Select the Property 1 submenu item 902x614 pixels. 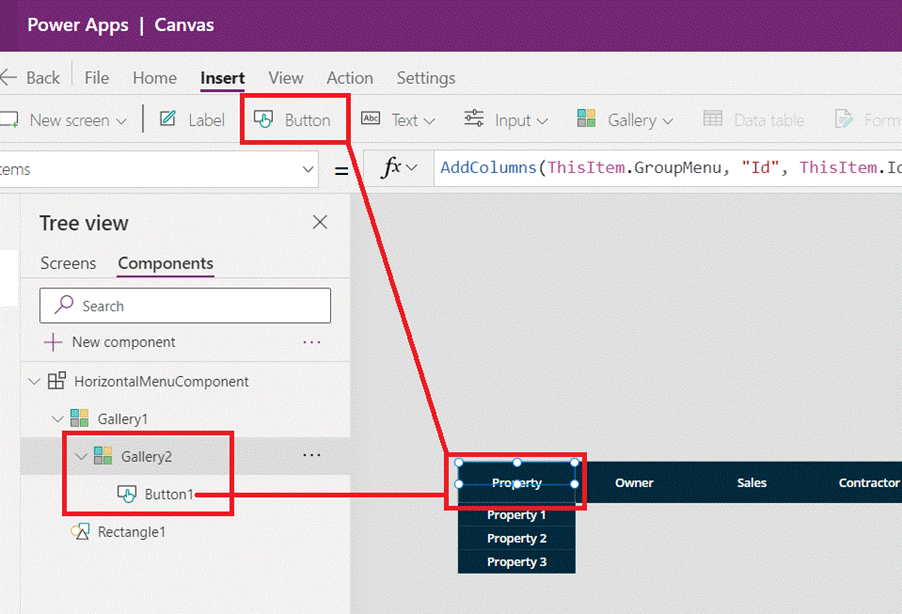[x=517, y=515]
